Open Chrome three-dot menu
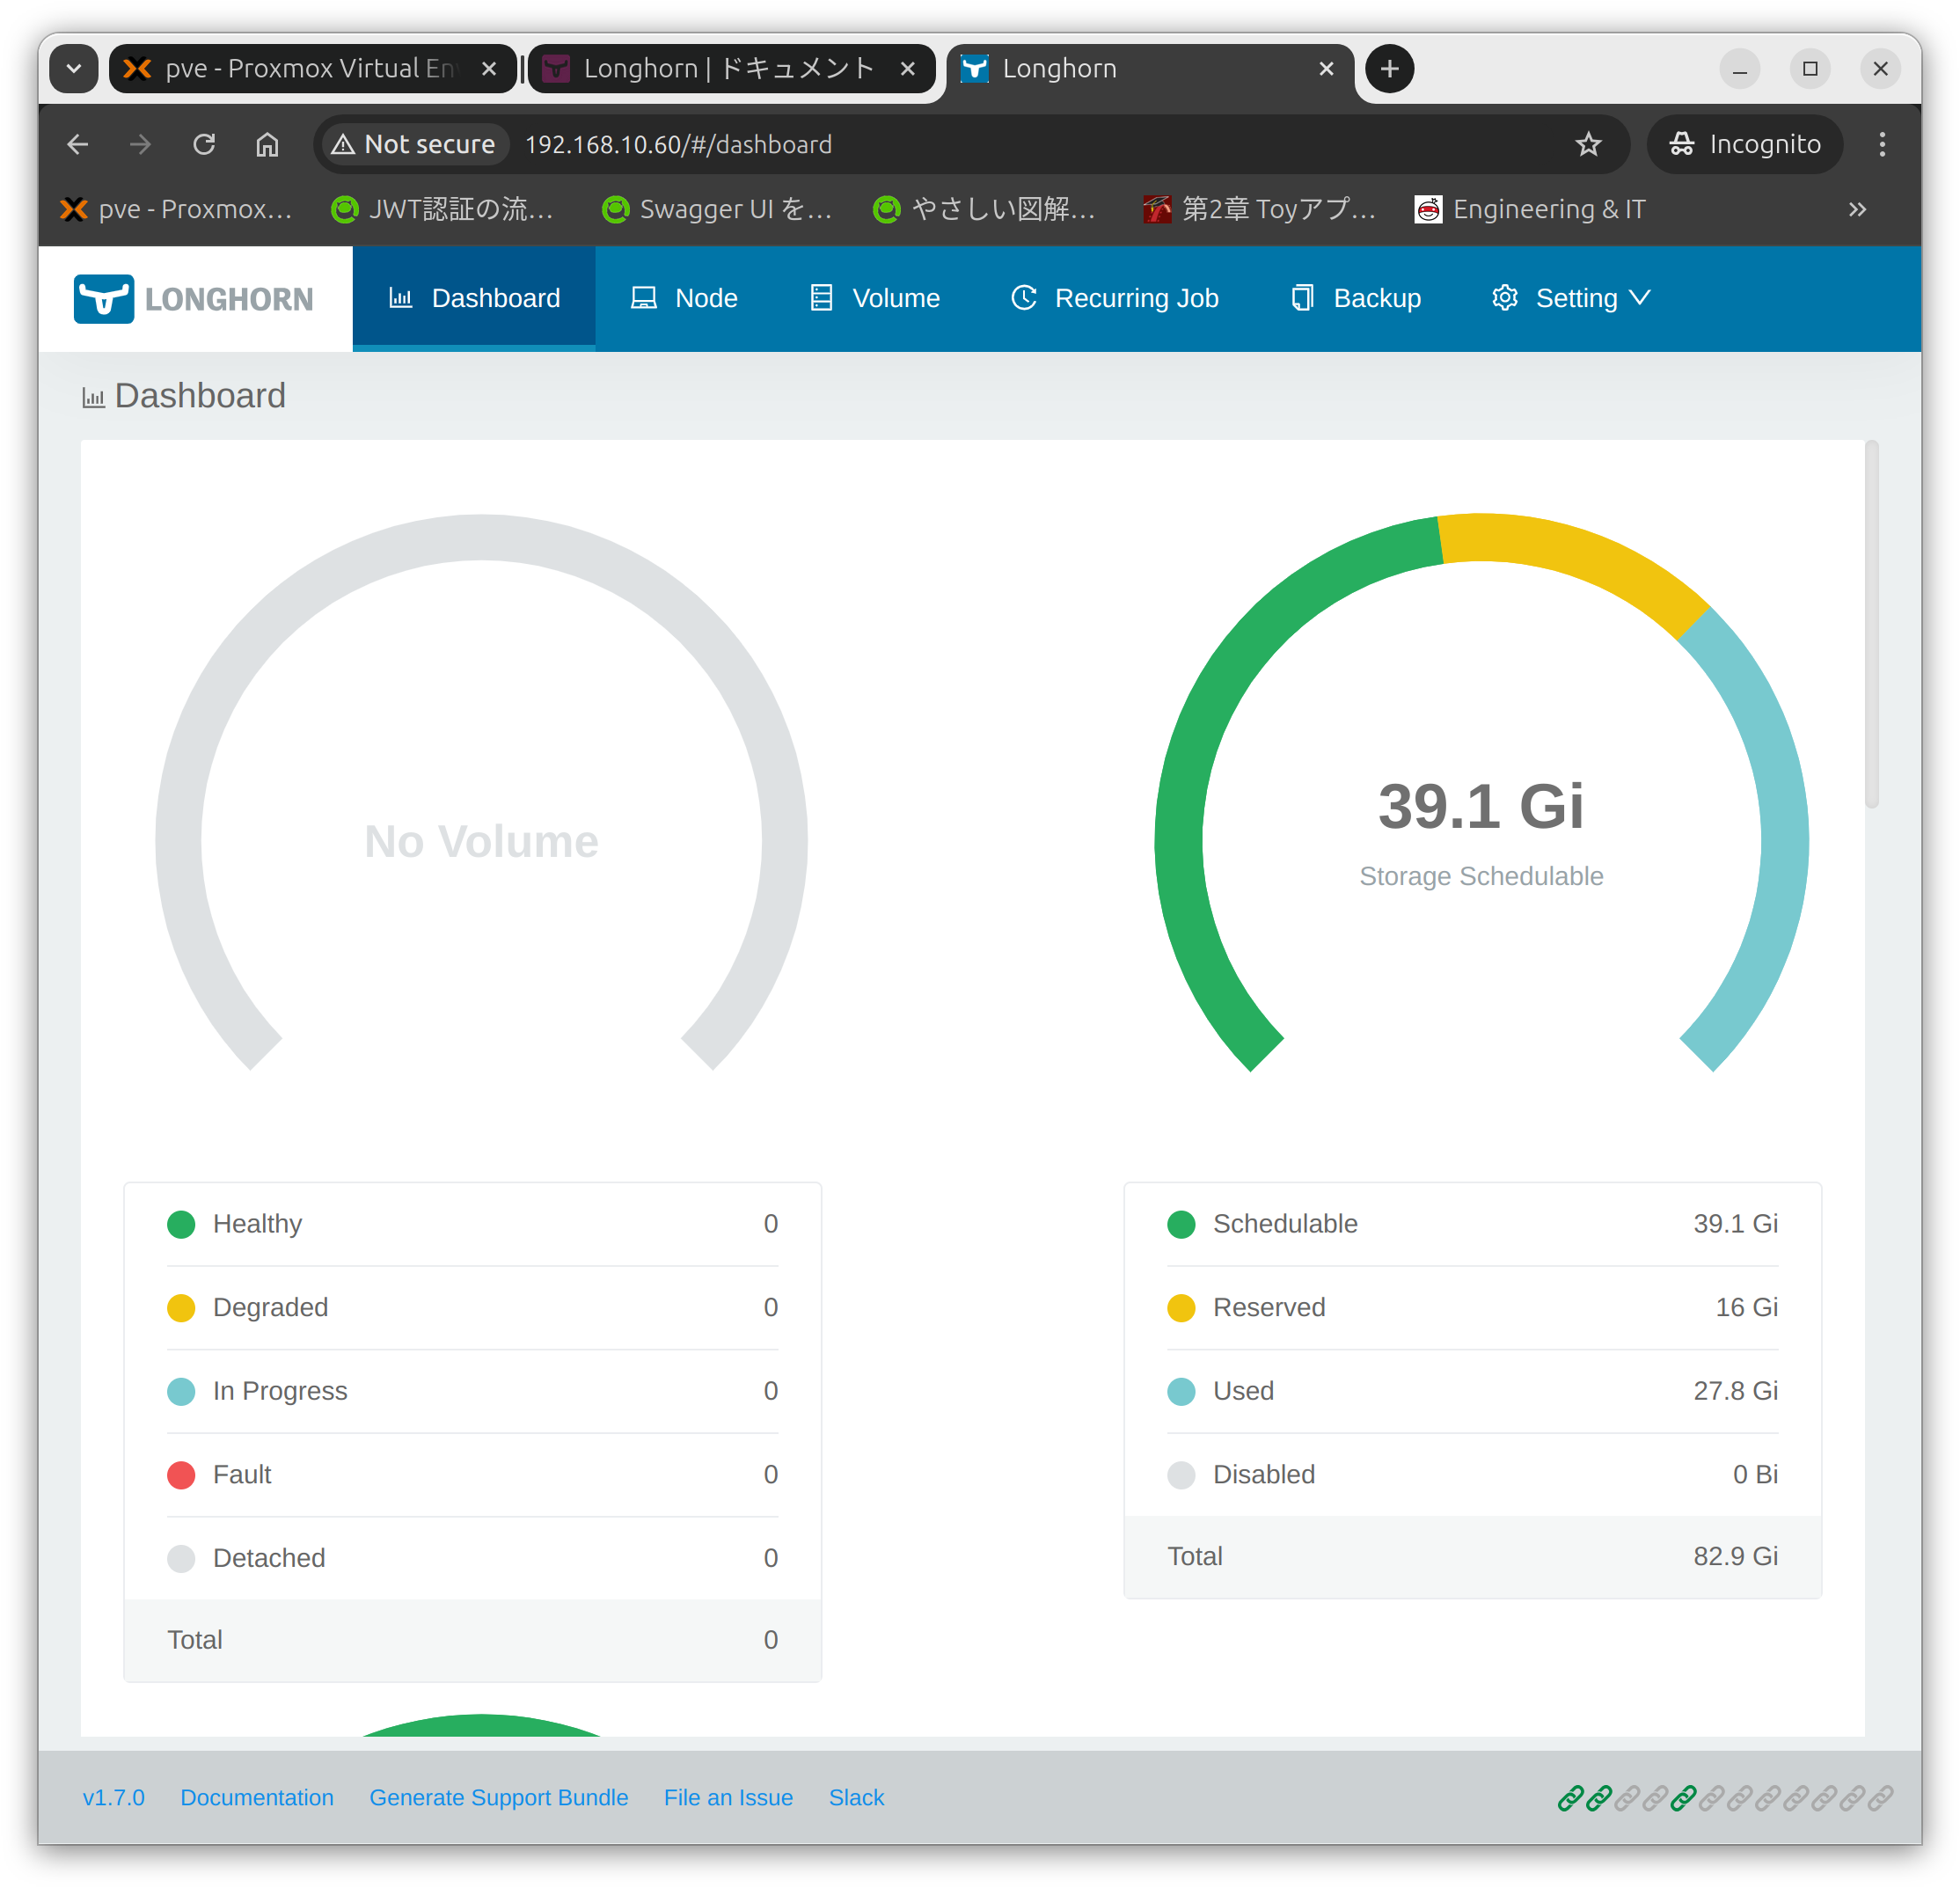This screenshot has height=1888, width=1960. pos(1881,145)
